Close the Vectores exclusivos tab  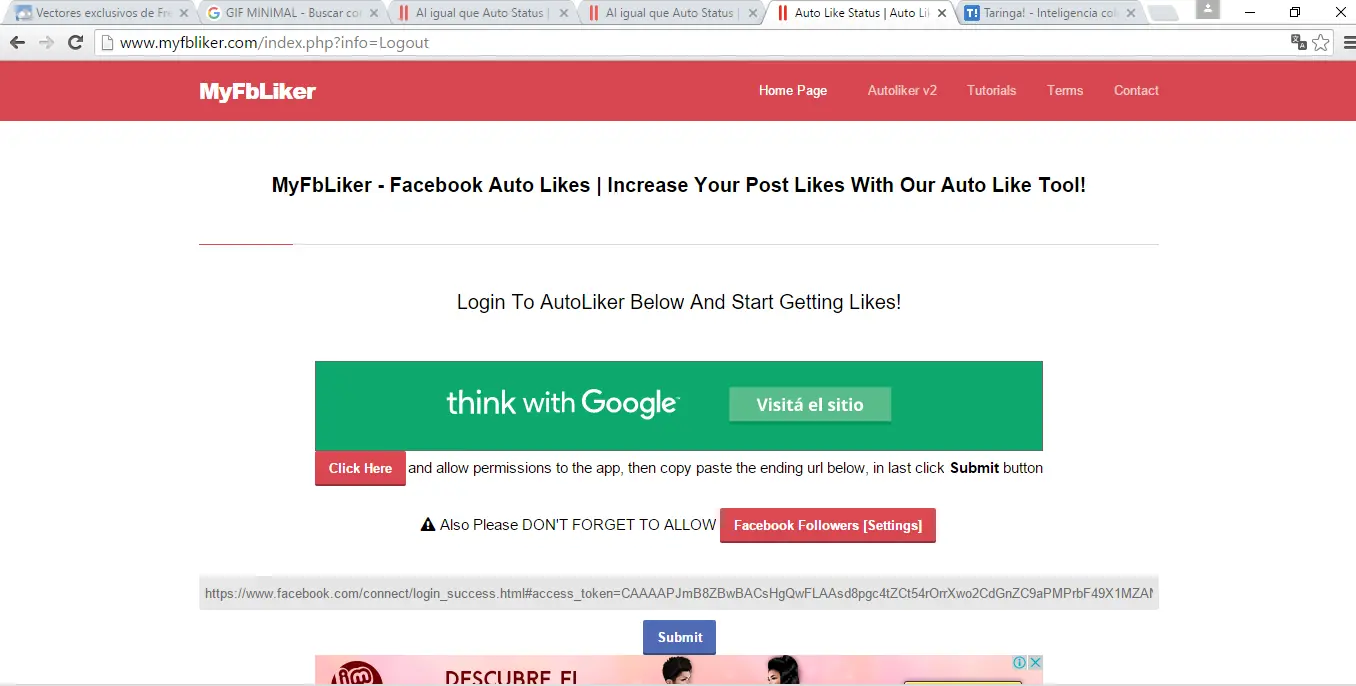183,14
